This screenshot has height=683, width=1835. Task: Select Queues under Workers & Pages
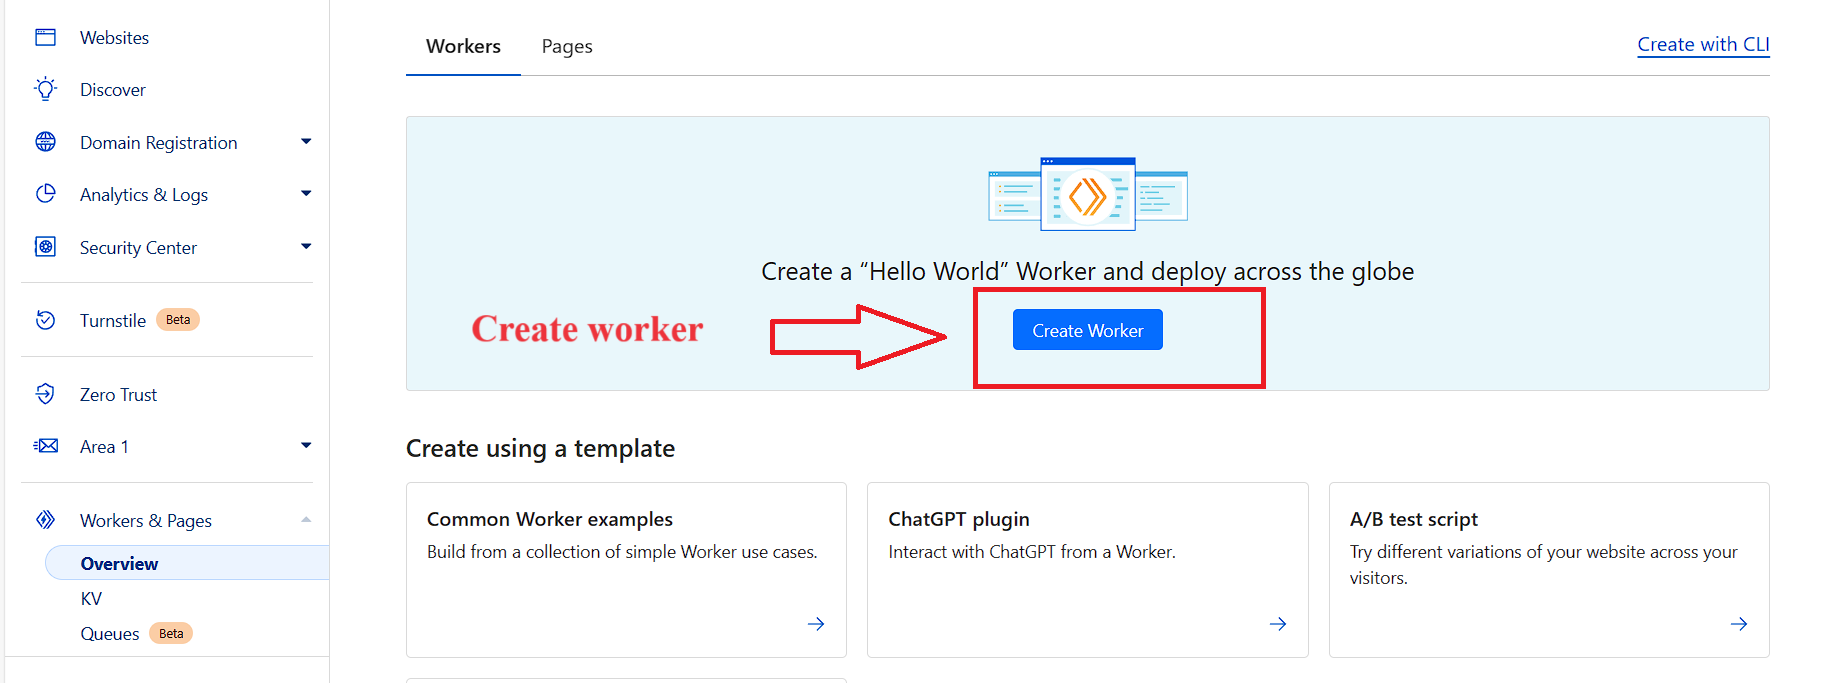(110, 634)
